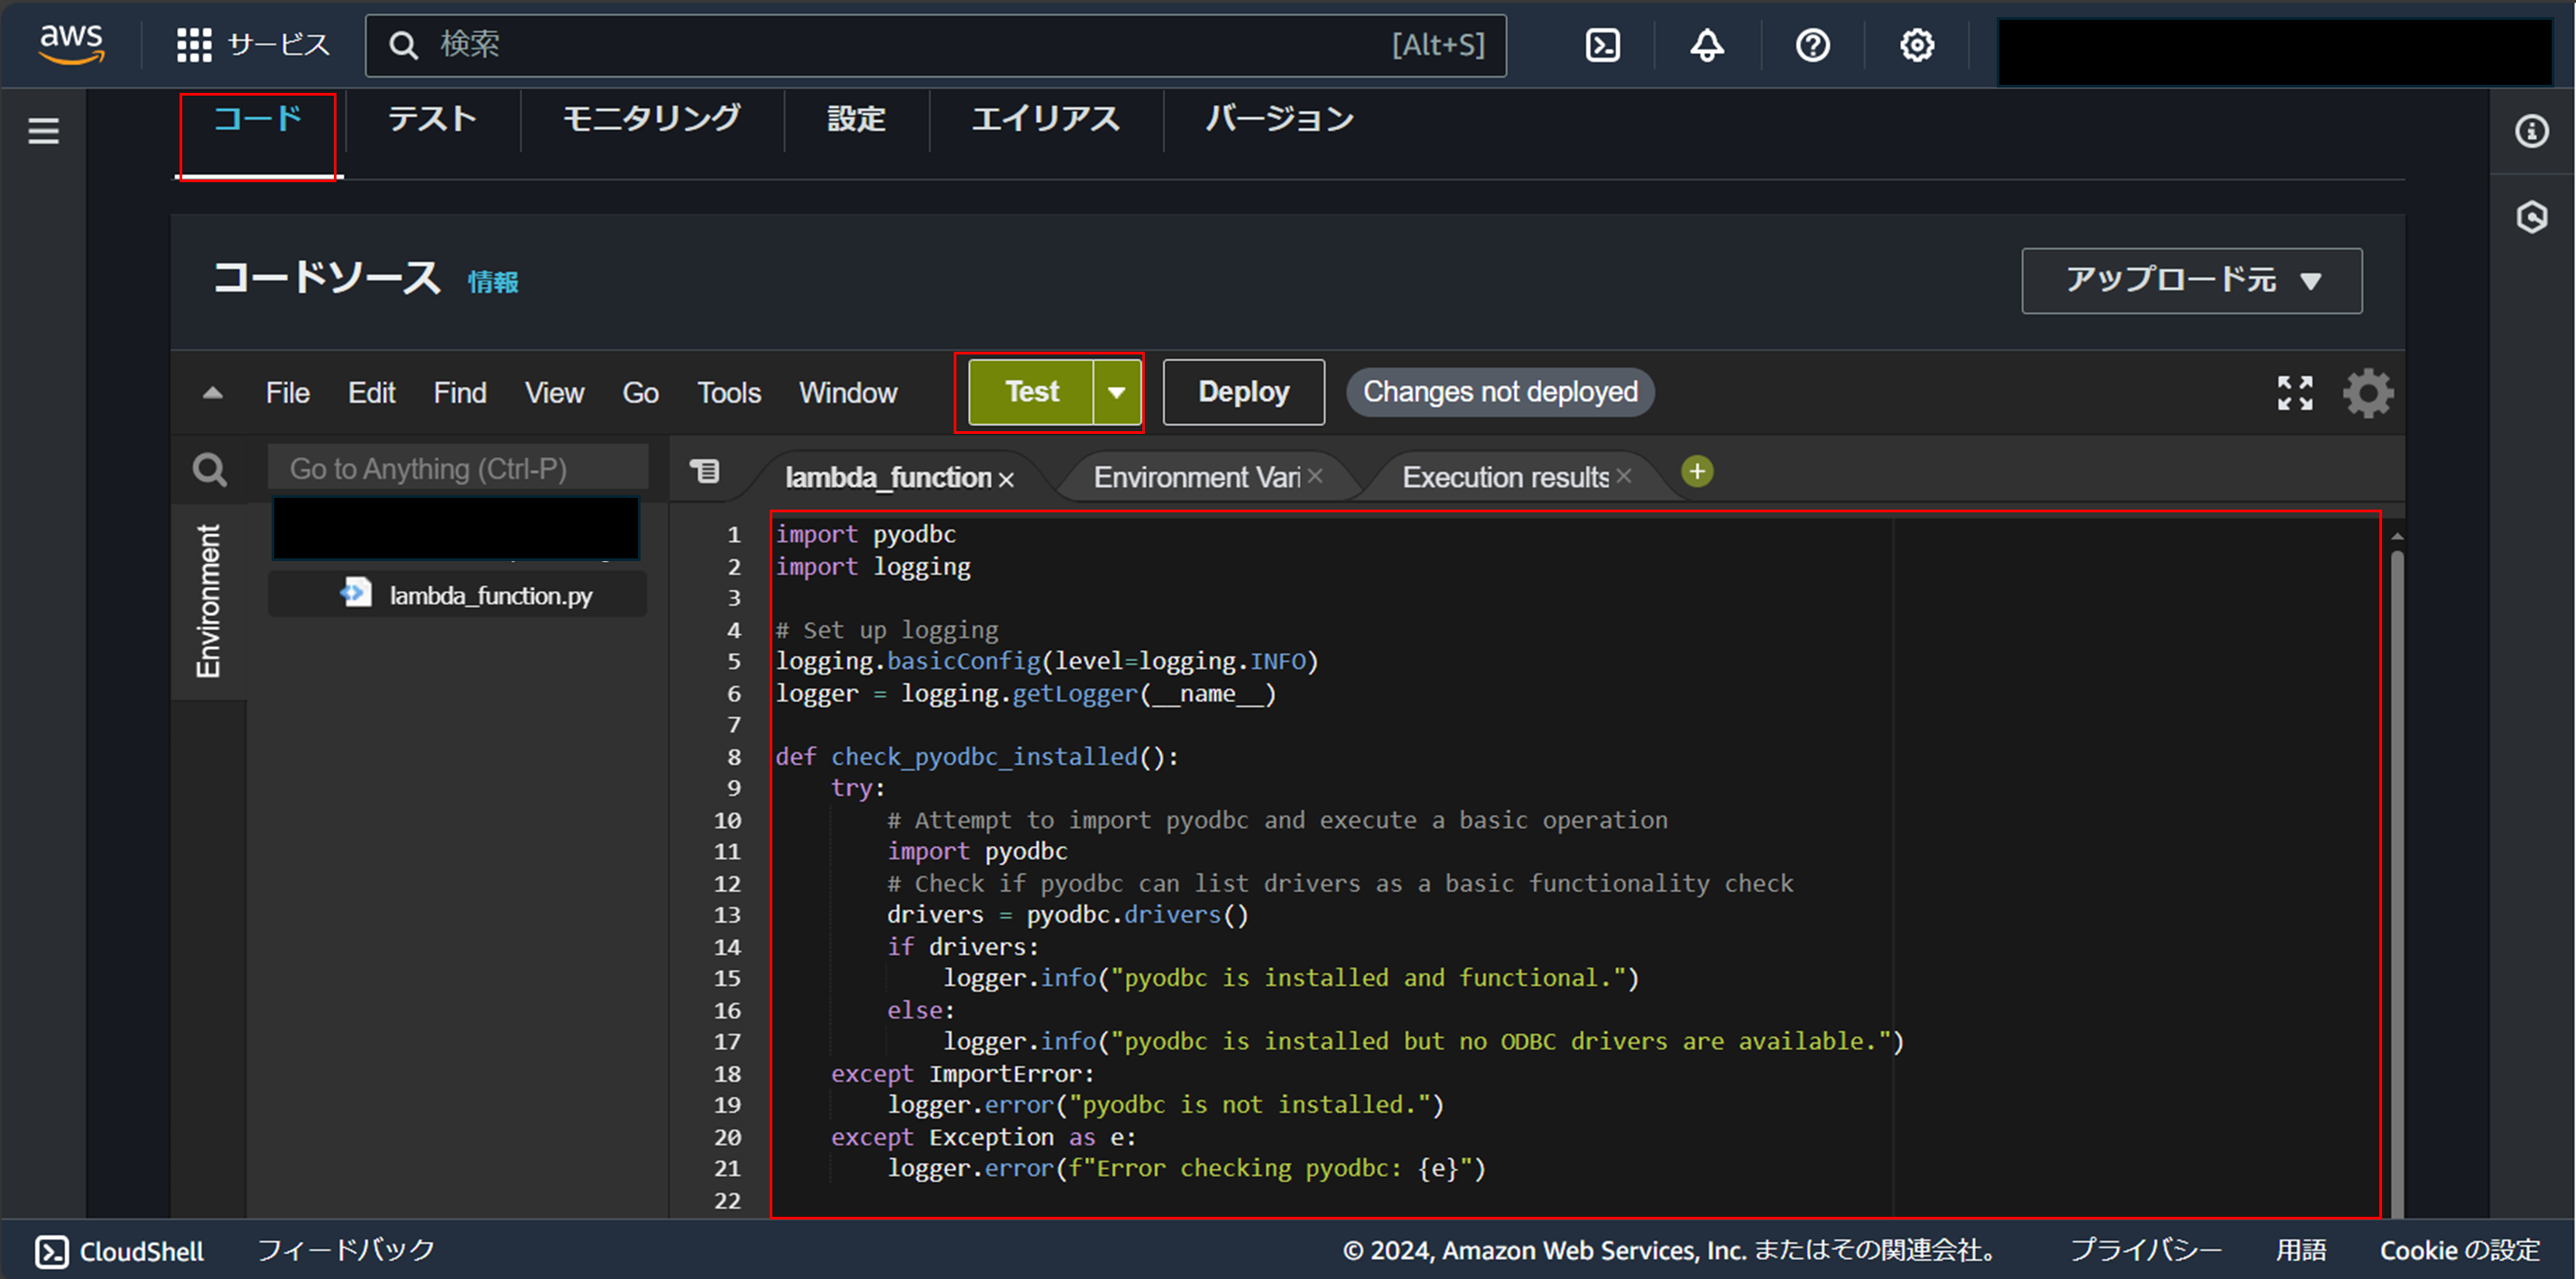The width and height of the screenshot is (2576, 1279).
Task: Open the CloudShell terminal icon in top bar
Action: point(1601,44)
